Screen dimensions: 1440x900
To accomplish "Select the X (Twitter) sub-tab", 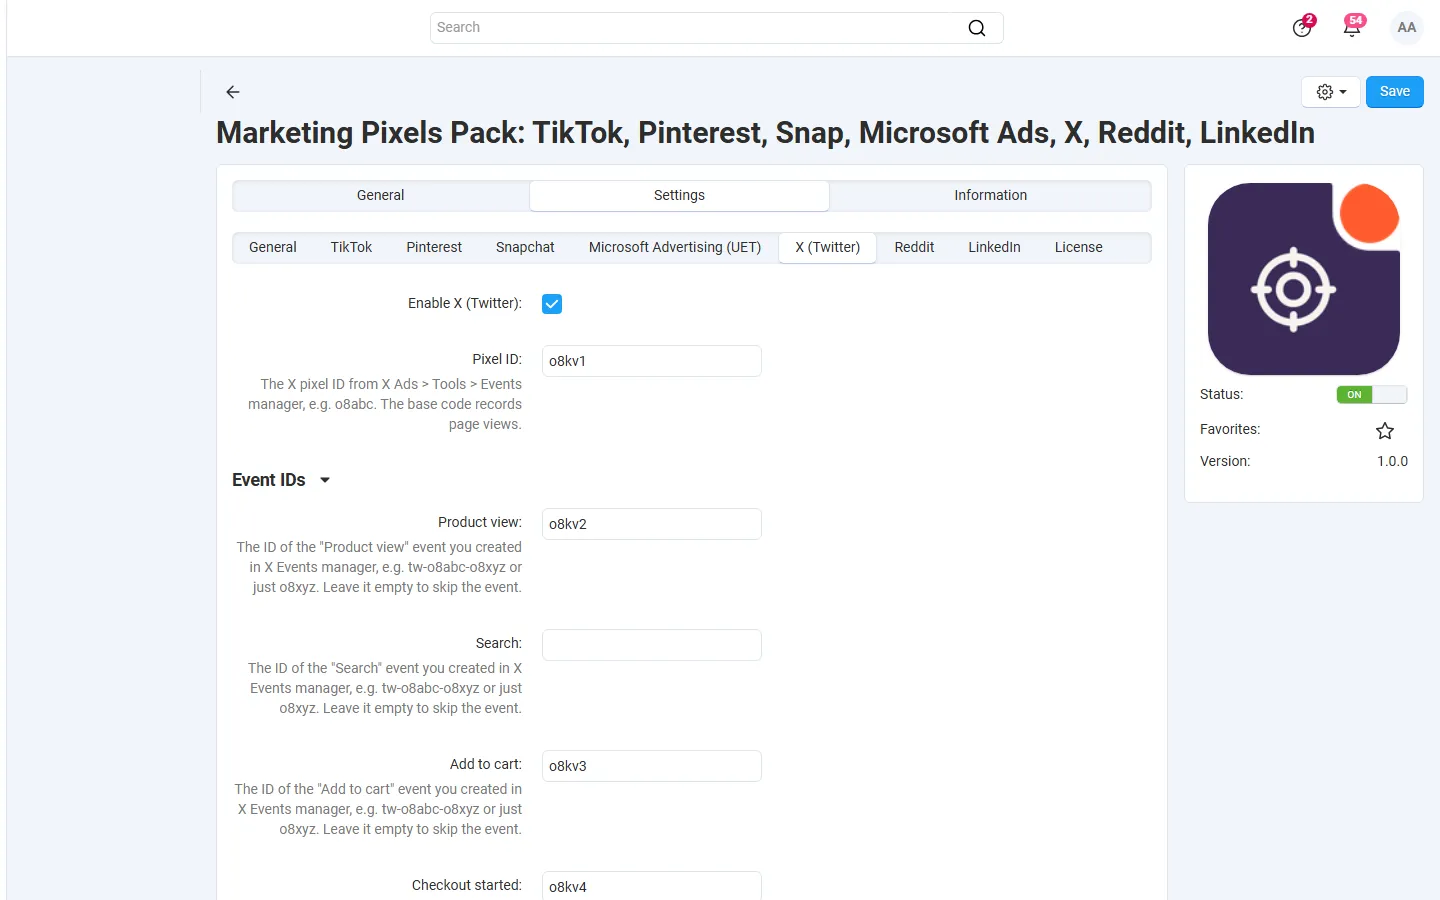I will [x=828, y=248].
